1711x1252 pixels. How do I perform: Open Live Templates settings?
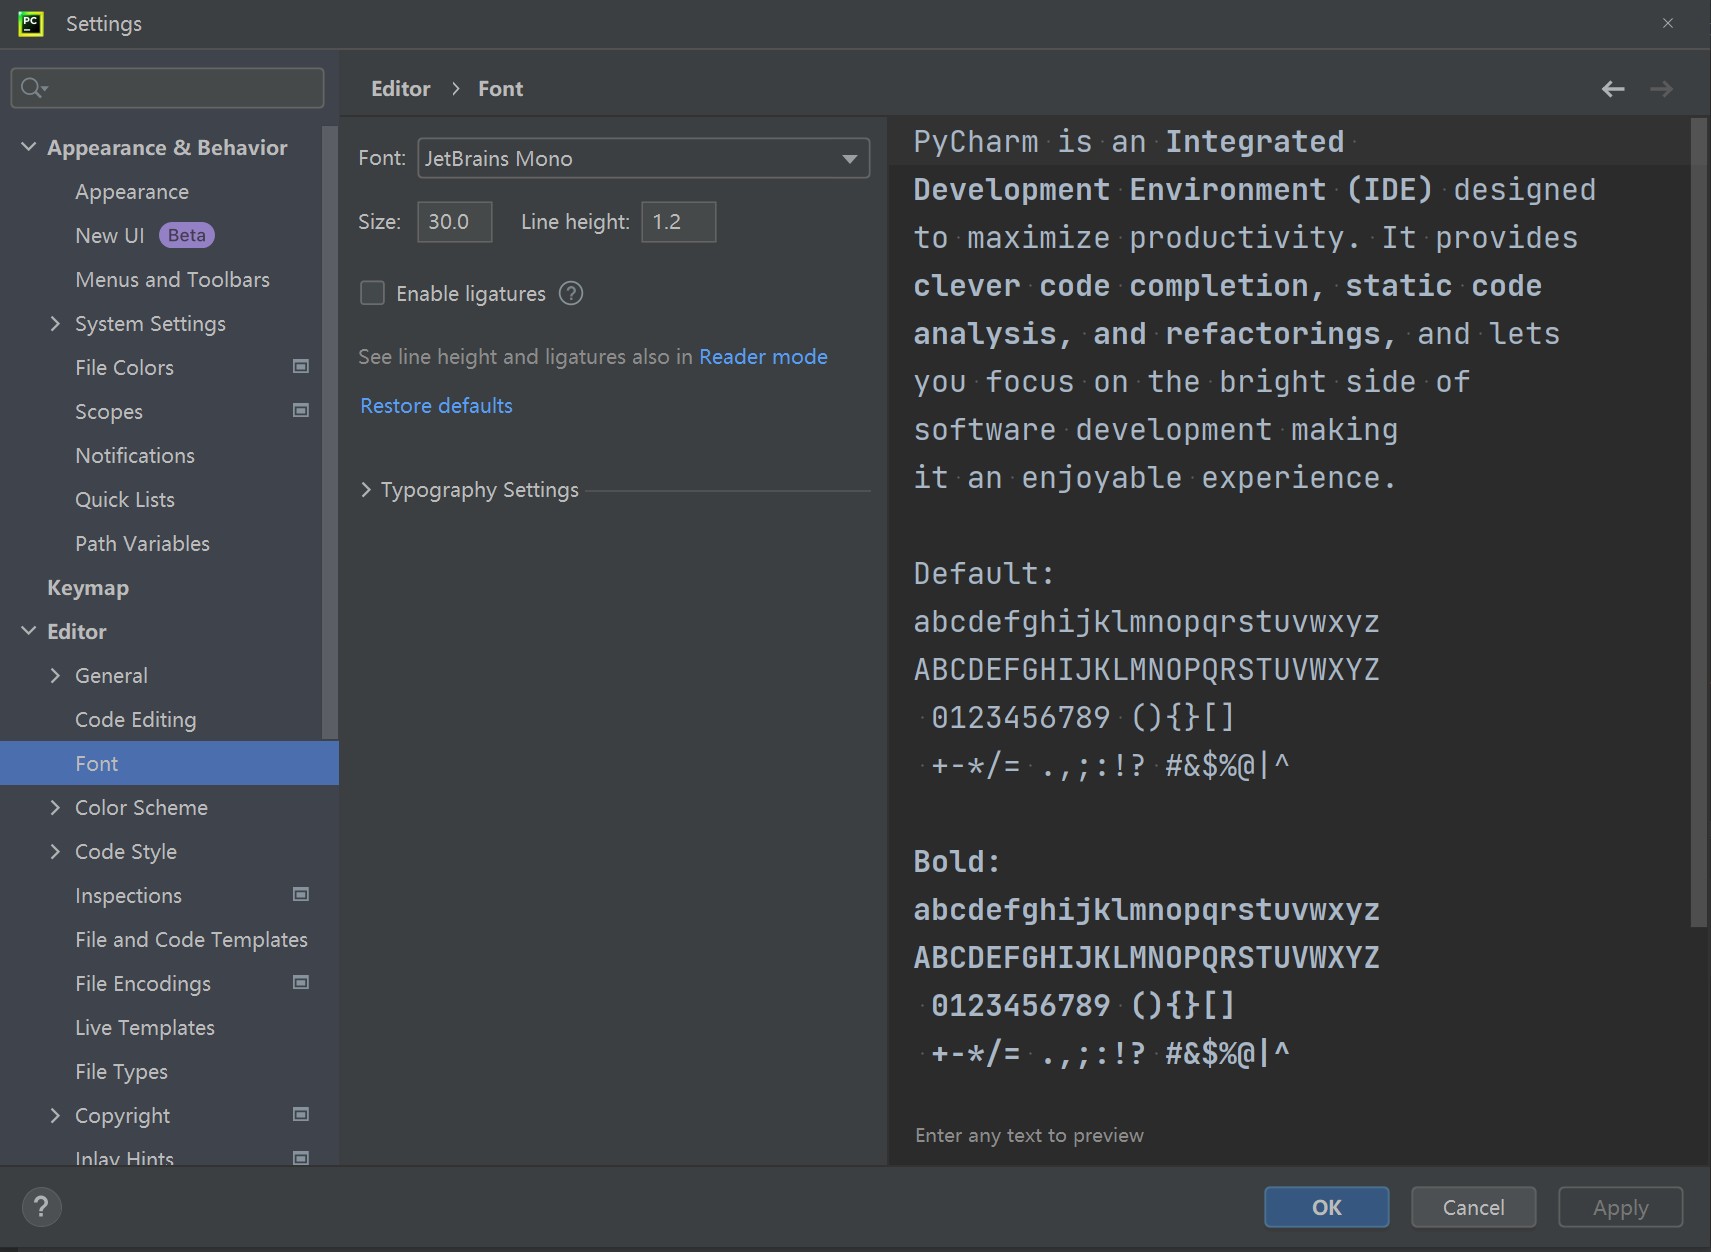(145, 1027)
